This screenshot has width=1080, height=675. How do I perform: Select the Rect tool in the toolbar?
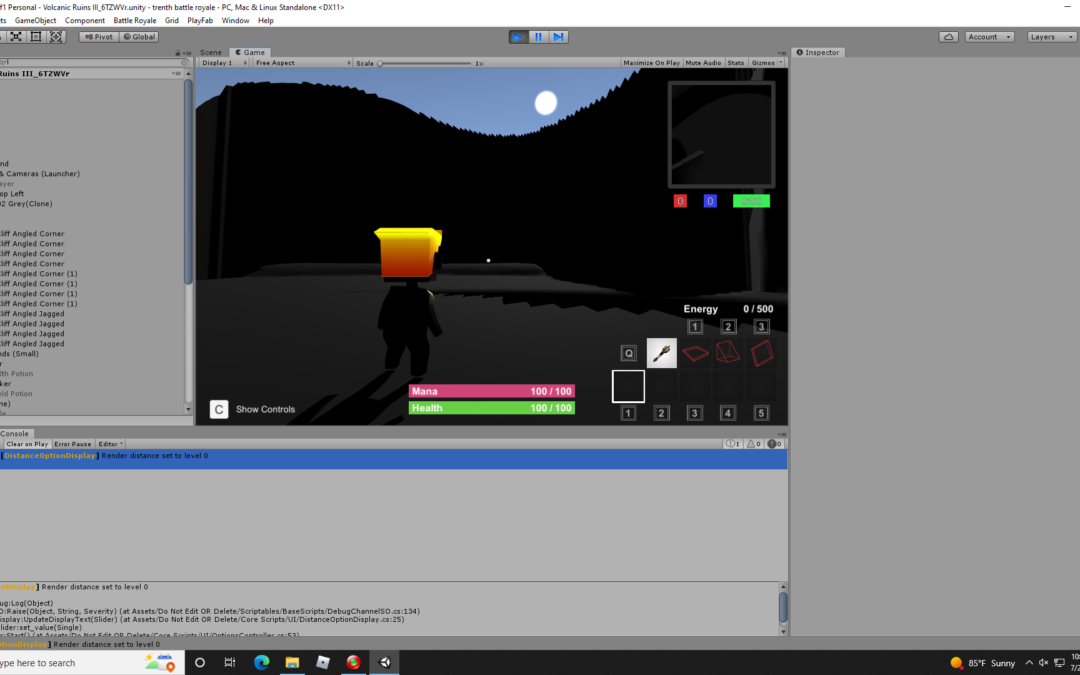(x=36, y=37)
